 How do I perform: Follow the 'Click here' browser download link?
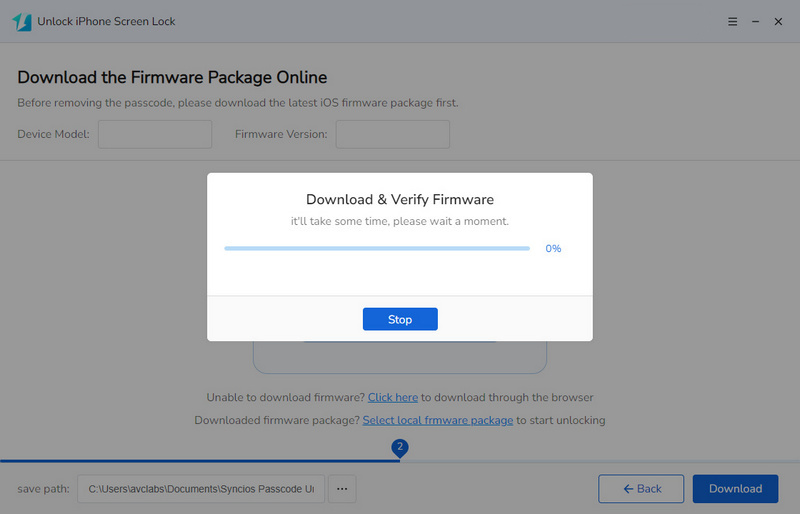click(392, 397)
